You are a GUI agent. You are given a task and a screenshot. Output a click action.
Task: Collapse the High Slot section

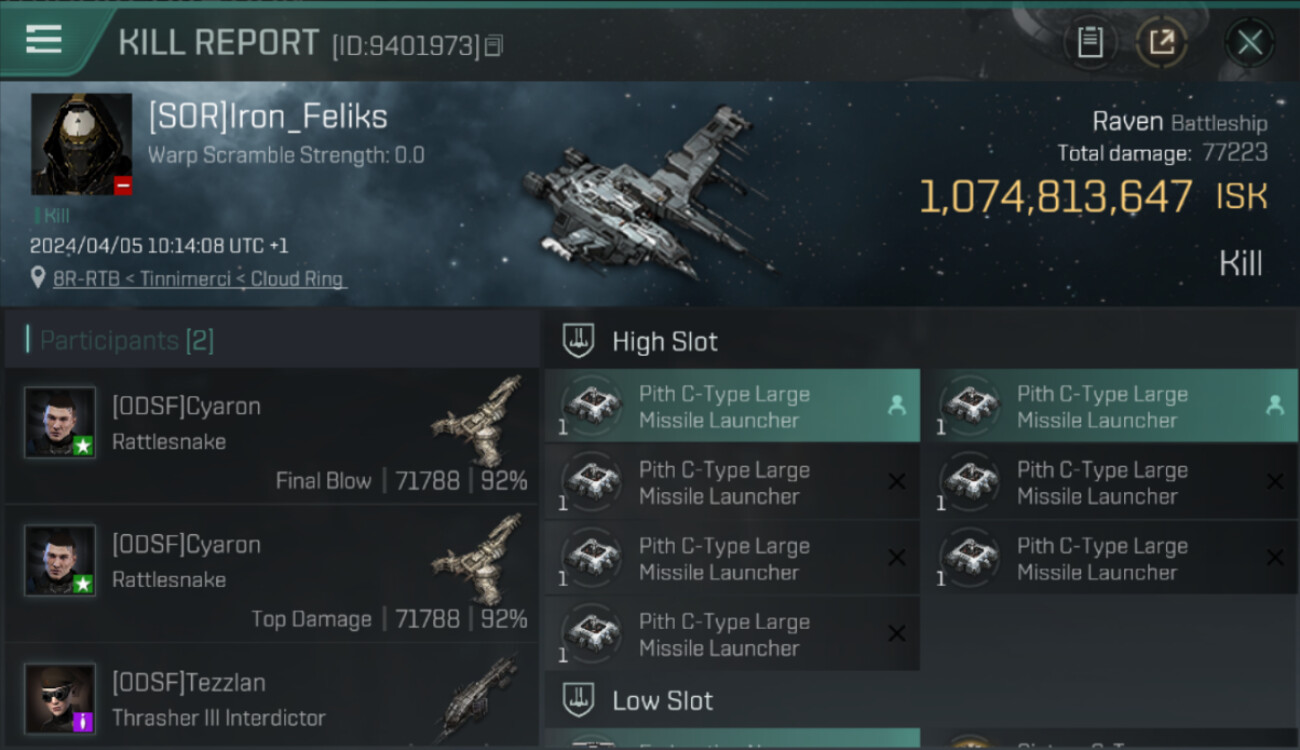coord(664,341)
